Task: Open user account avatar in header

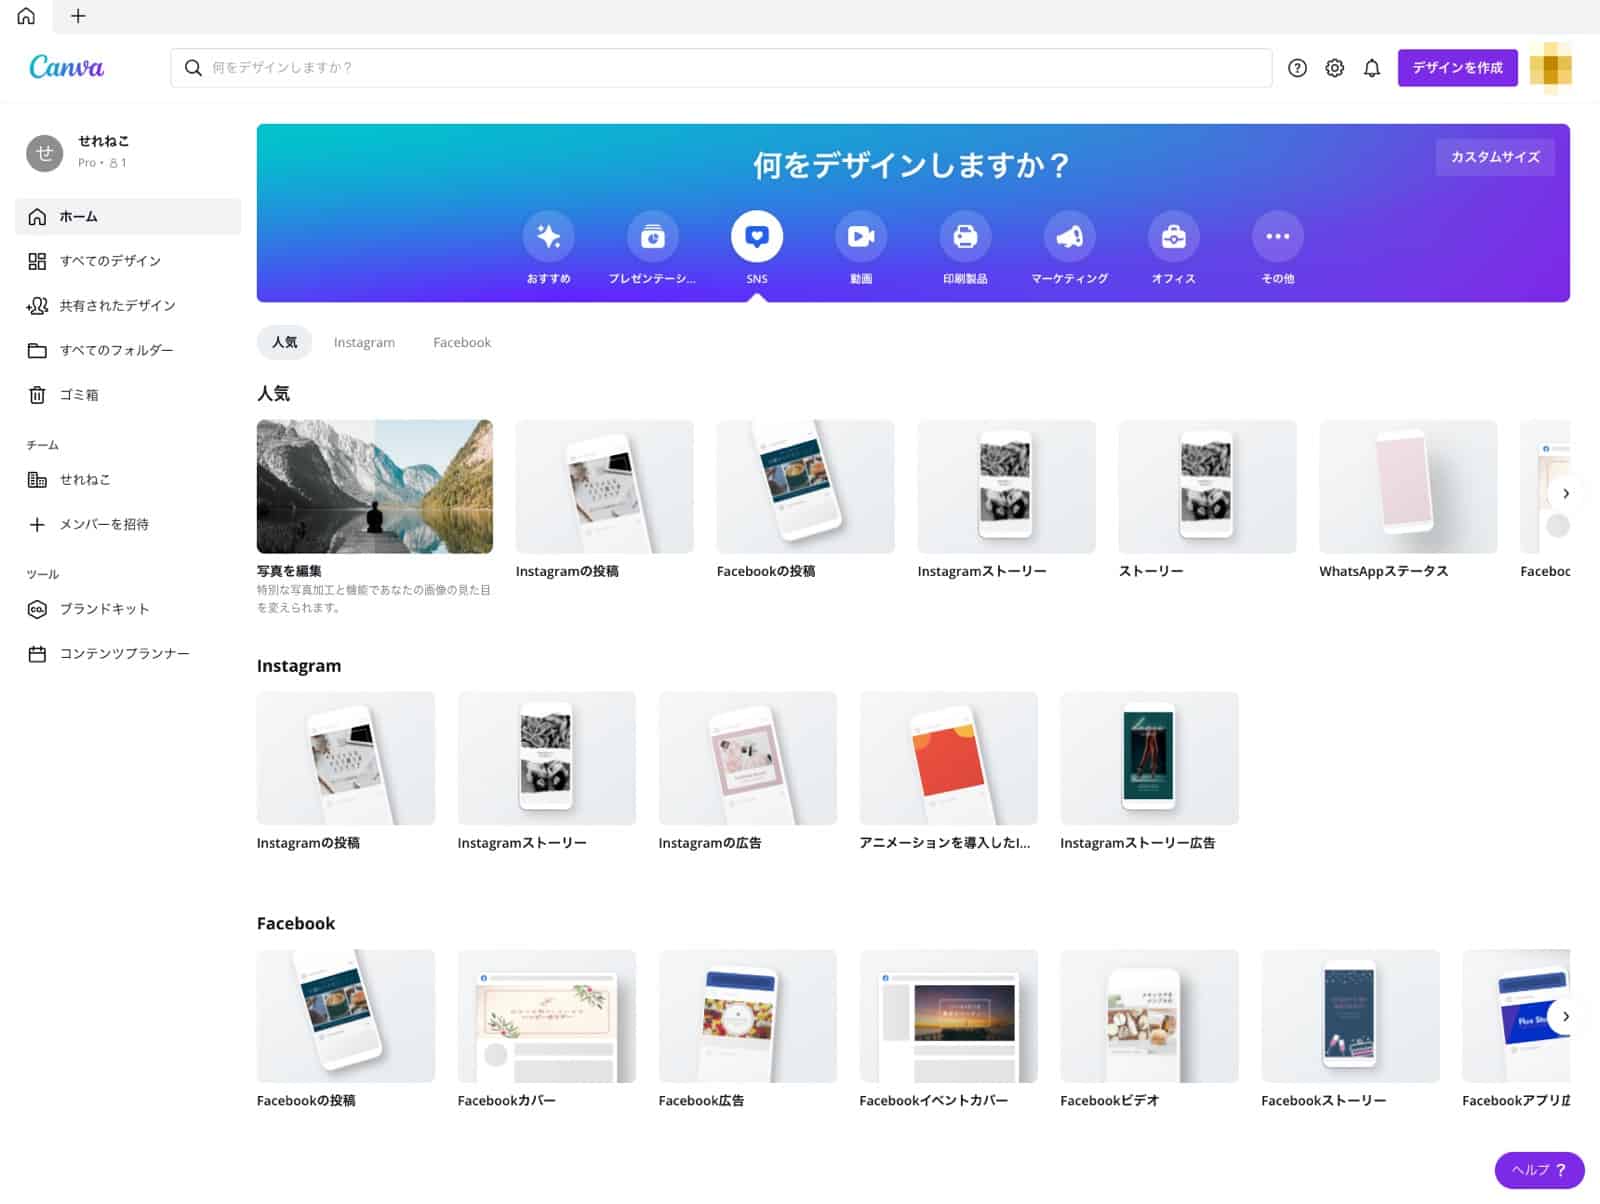Action: 1550,68
